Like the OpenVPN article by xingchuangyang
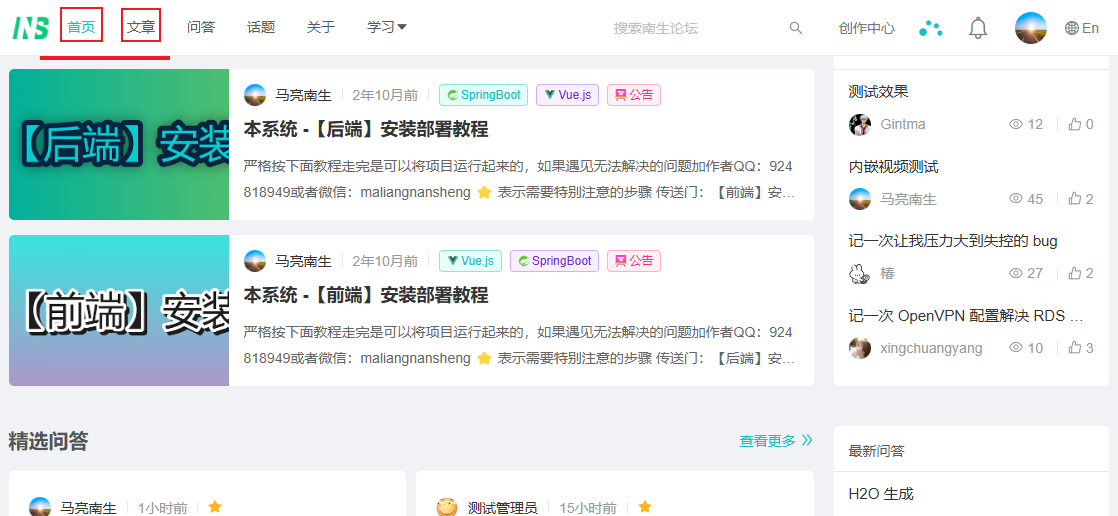The width and height of the screenshot is (1118, 516). (1074, 348)
